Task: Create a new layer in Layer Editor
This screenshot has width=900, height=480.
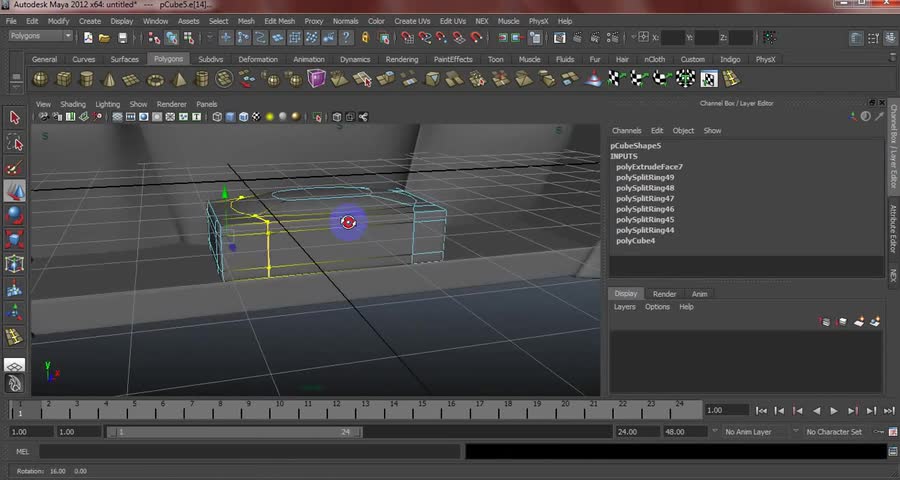Action: tap(858, 322)
